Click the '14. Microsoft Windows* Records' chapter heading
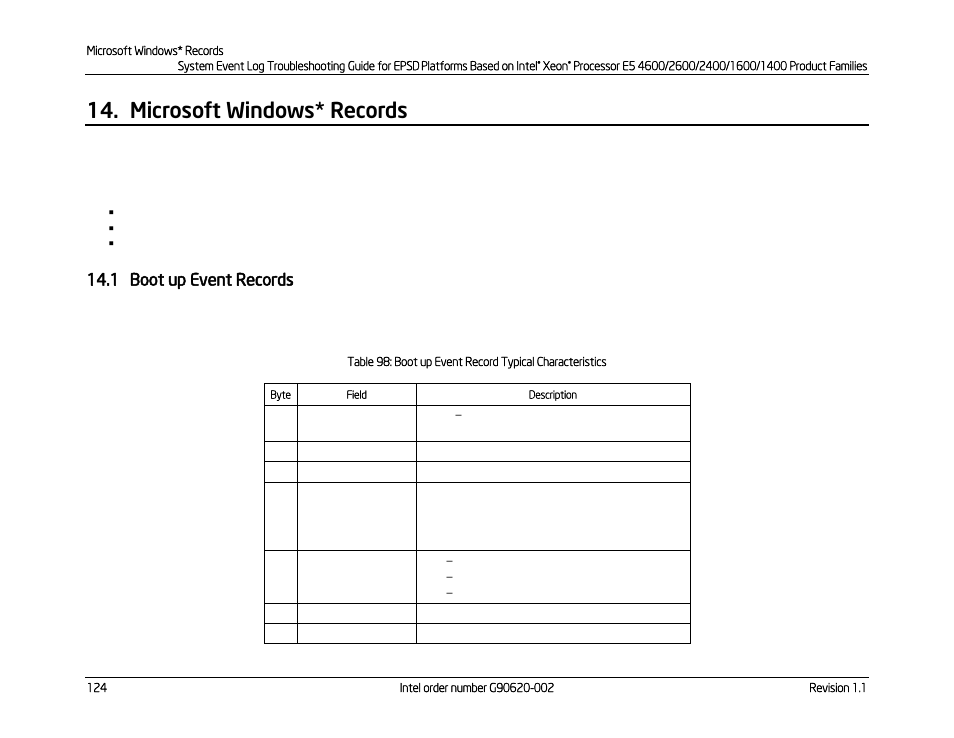This screenshot has width=954, height=738. [247, 110]
